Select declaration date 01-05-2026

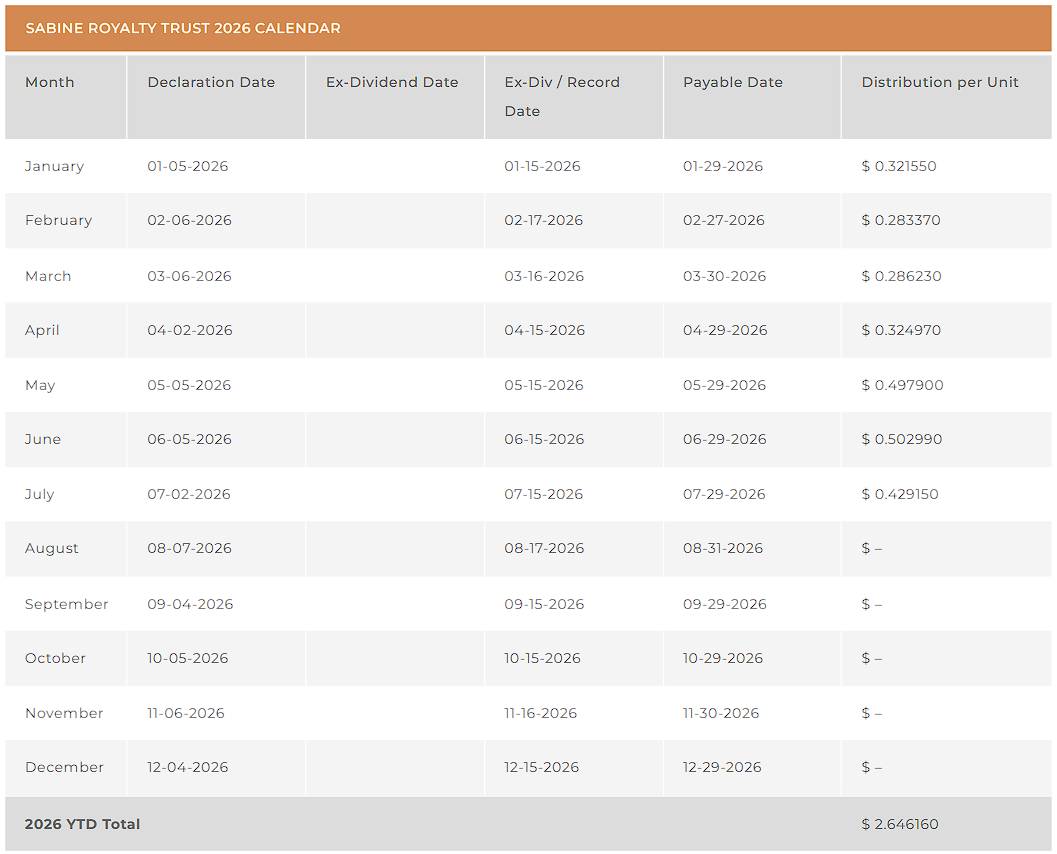point(188,166)
